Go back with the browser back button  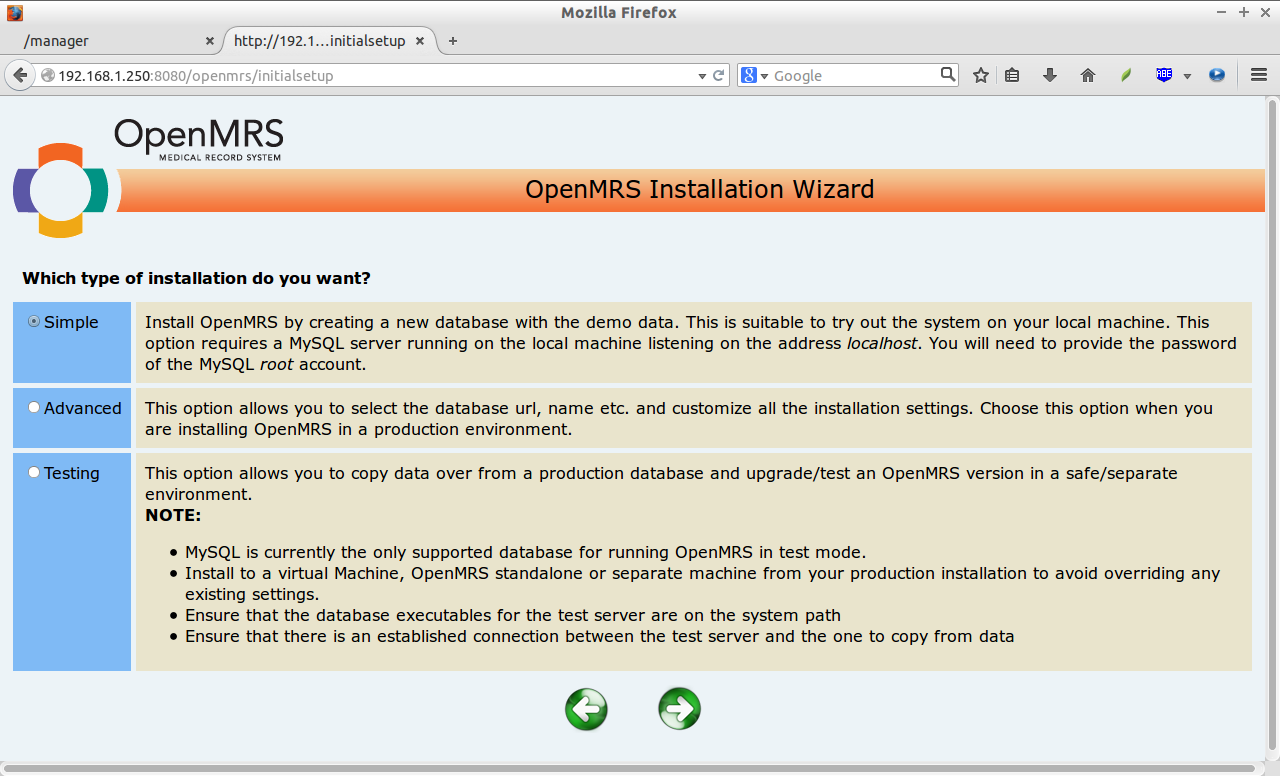click(x=20, y=75)
